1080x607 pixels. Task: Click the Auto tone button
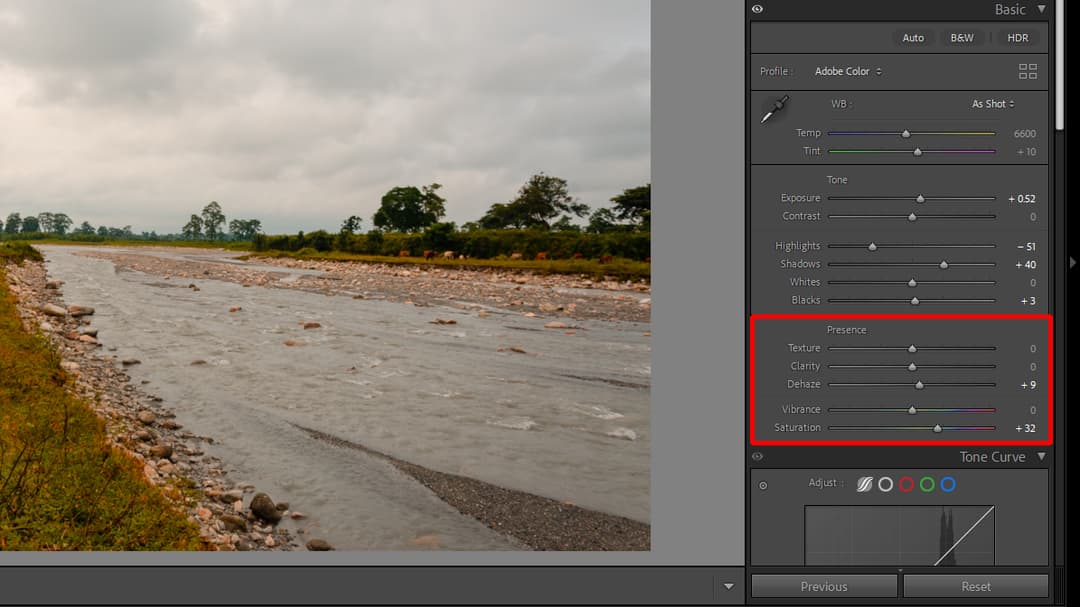[x=913, y=38]
